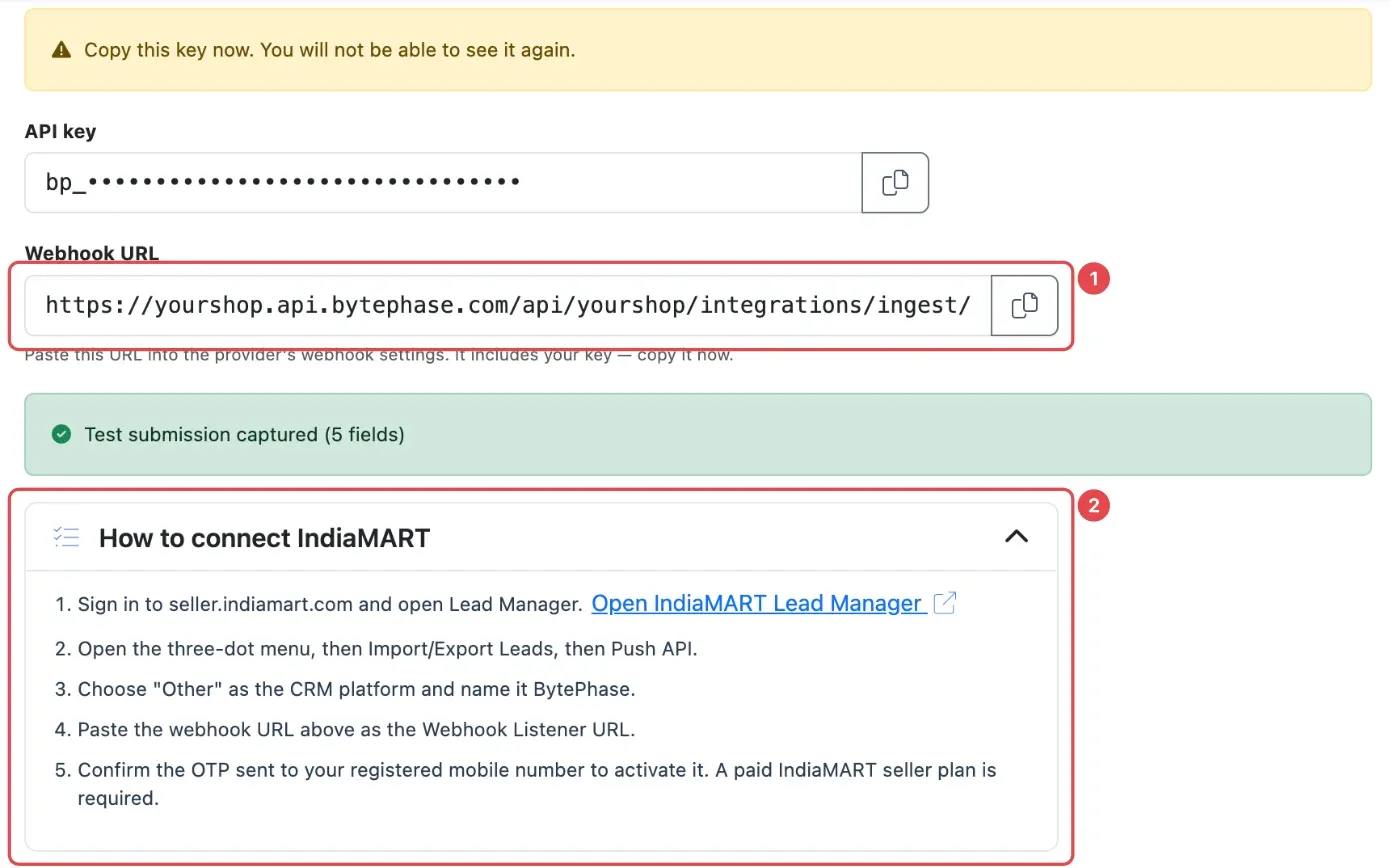
Task: Click the green check icon in success banner
Action: (x=62, y=435)
